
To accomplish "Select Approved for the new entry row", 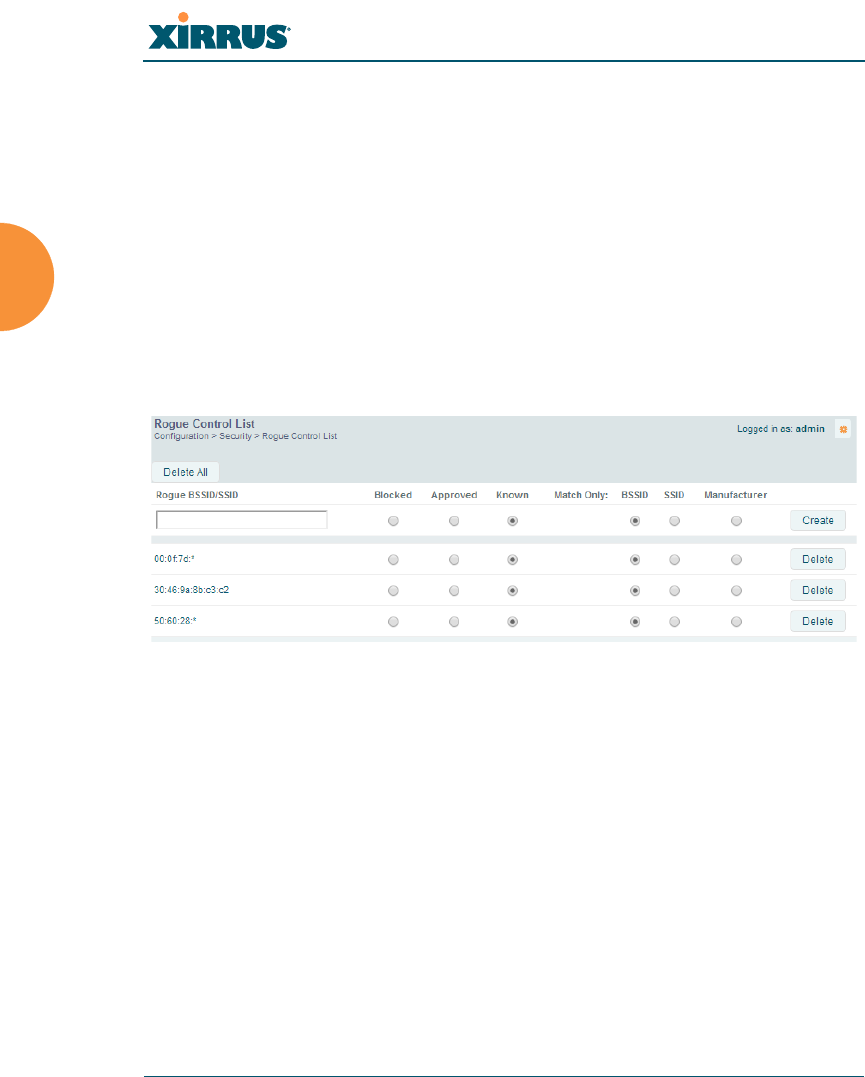I will point(454,521).
